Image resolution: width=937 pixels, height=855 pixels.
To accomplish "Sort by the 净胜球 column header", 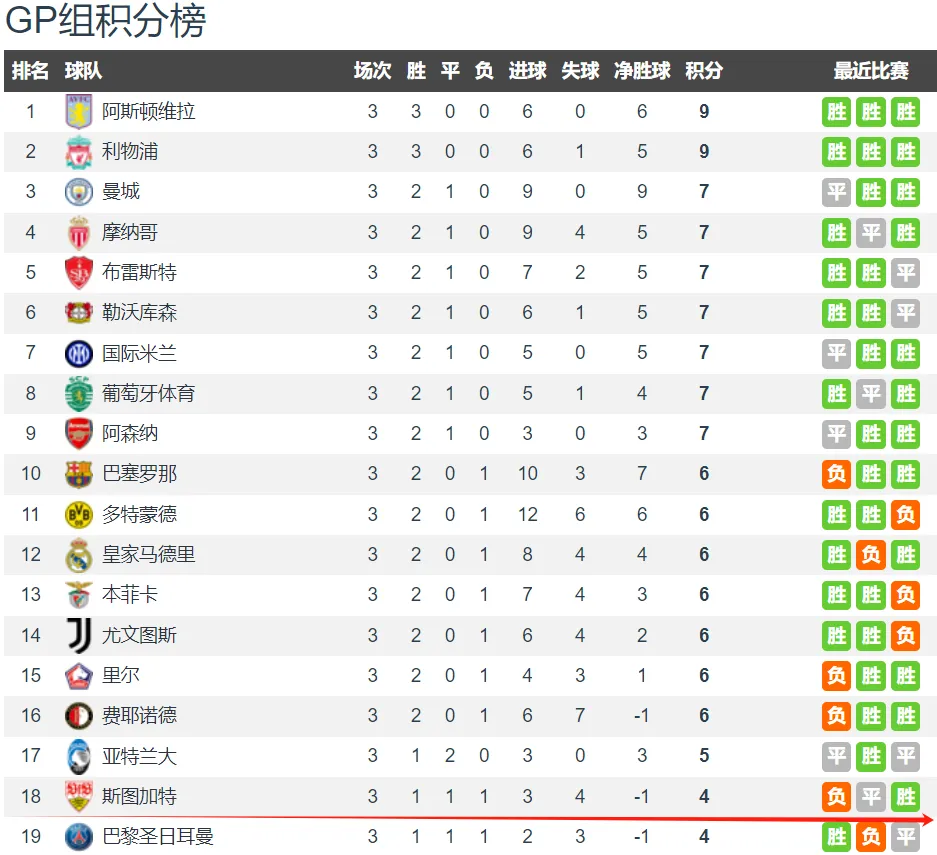I will 642,71.
